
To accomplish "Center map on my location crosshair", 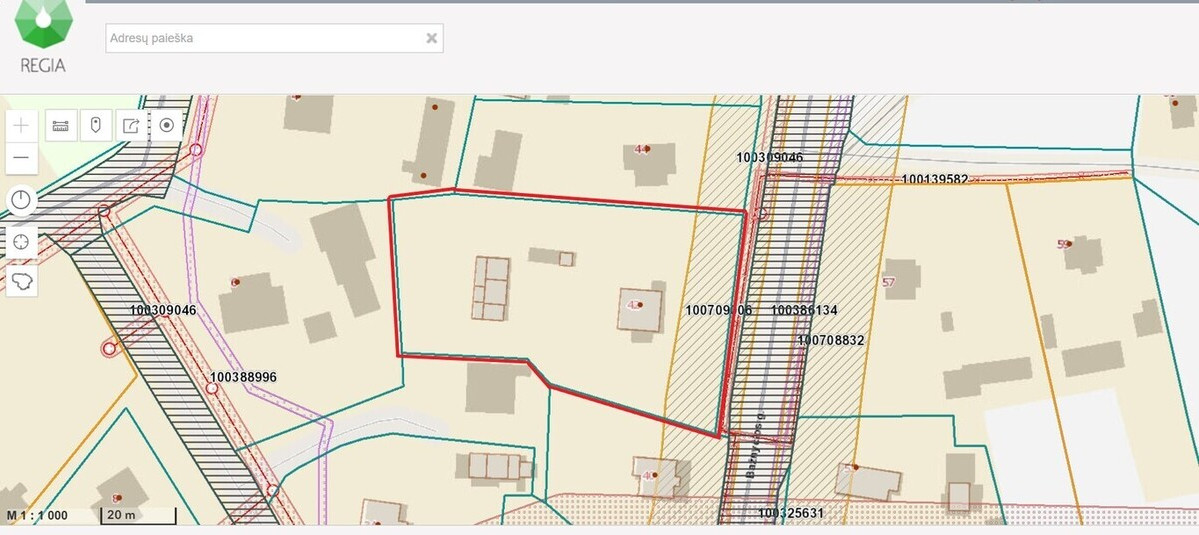I will [x=21, y=242].
